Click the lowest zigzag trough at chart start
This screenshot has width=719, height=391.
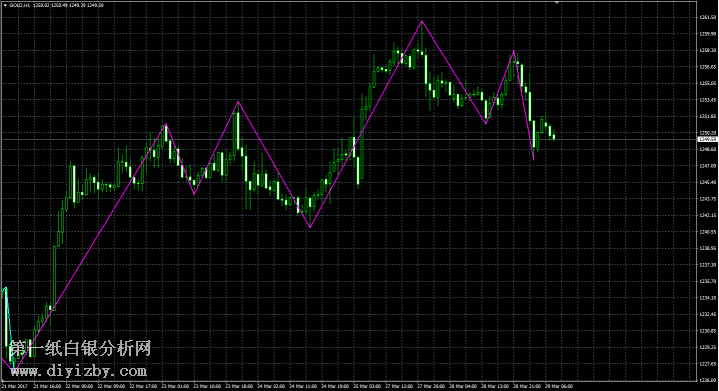(x=14, y=369)
